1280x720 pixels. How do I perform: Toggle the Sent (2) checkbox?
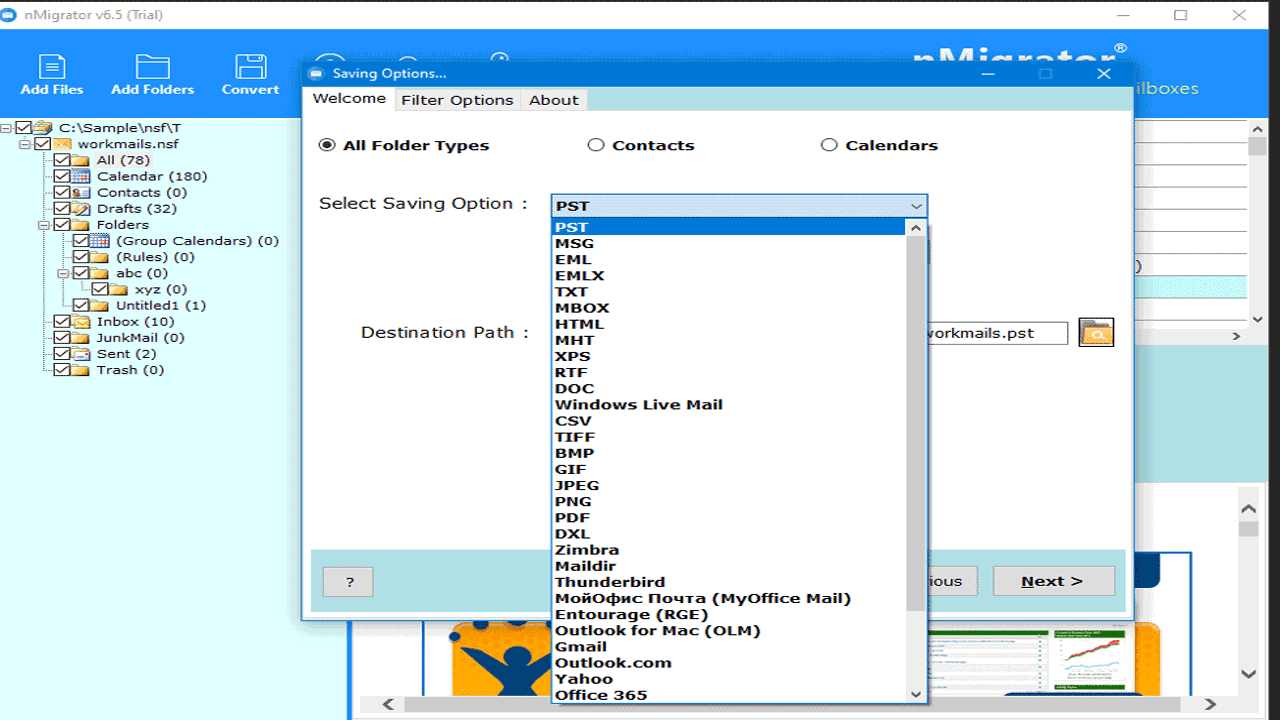pos(62,353)
